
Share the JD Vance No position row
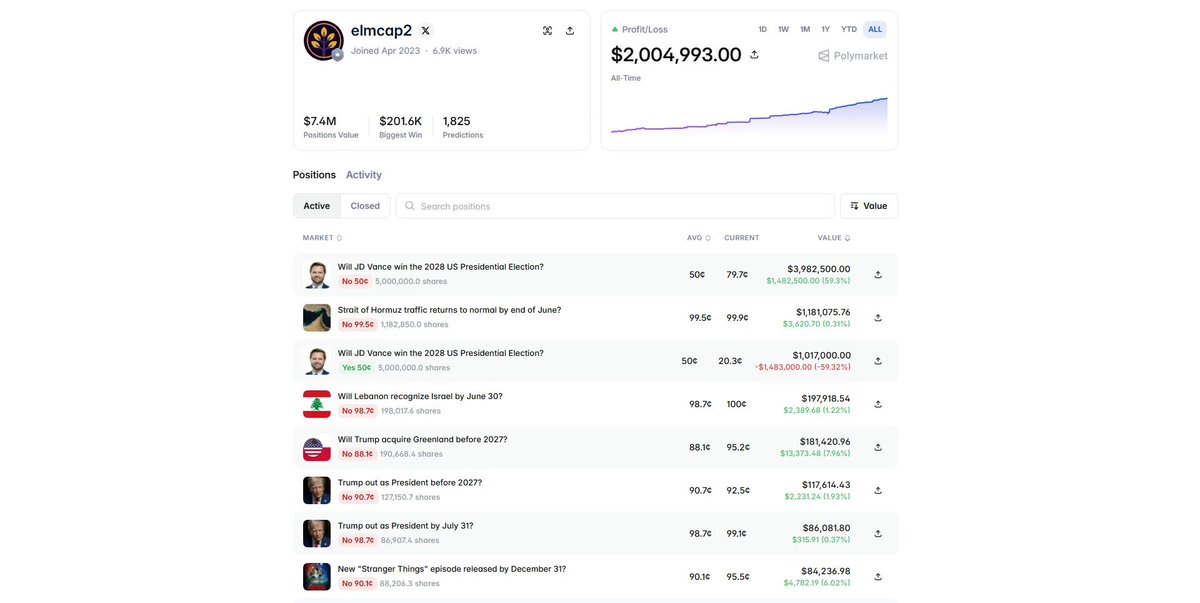point(878,274)
